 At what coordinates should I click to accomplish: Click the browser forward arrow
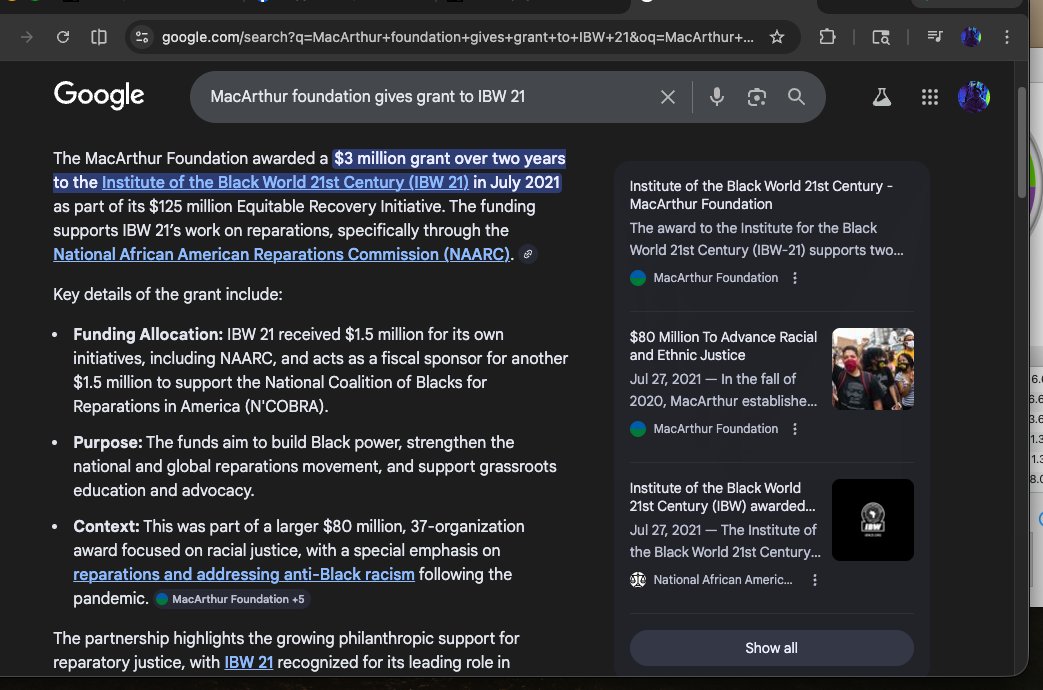click(x=27, y=37)
